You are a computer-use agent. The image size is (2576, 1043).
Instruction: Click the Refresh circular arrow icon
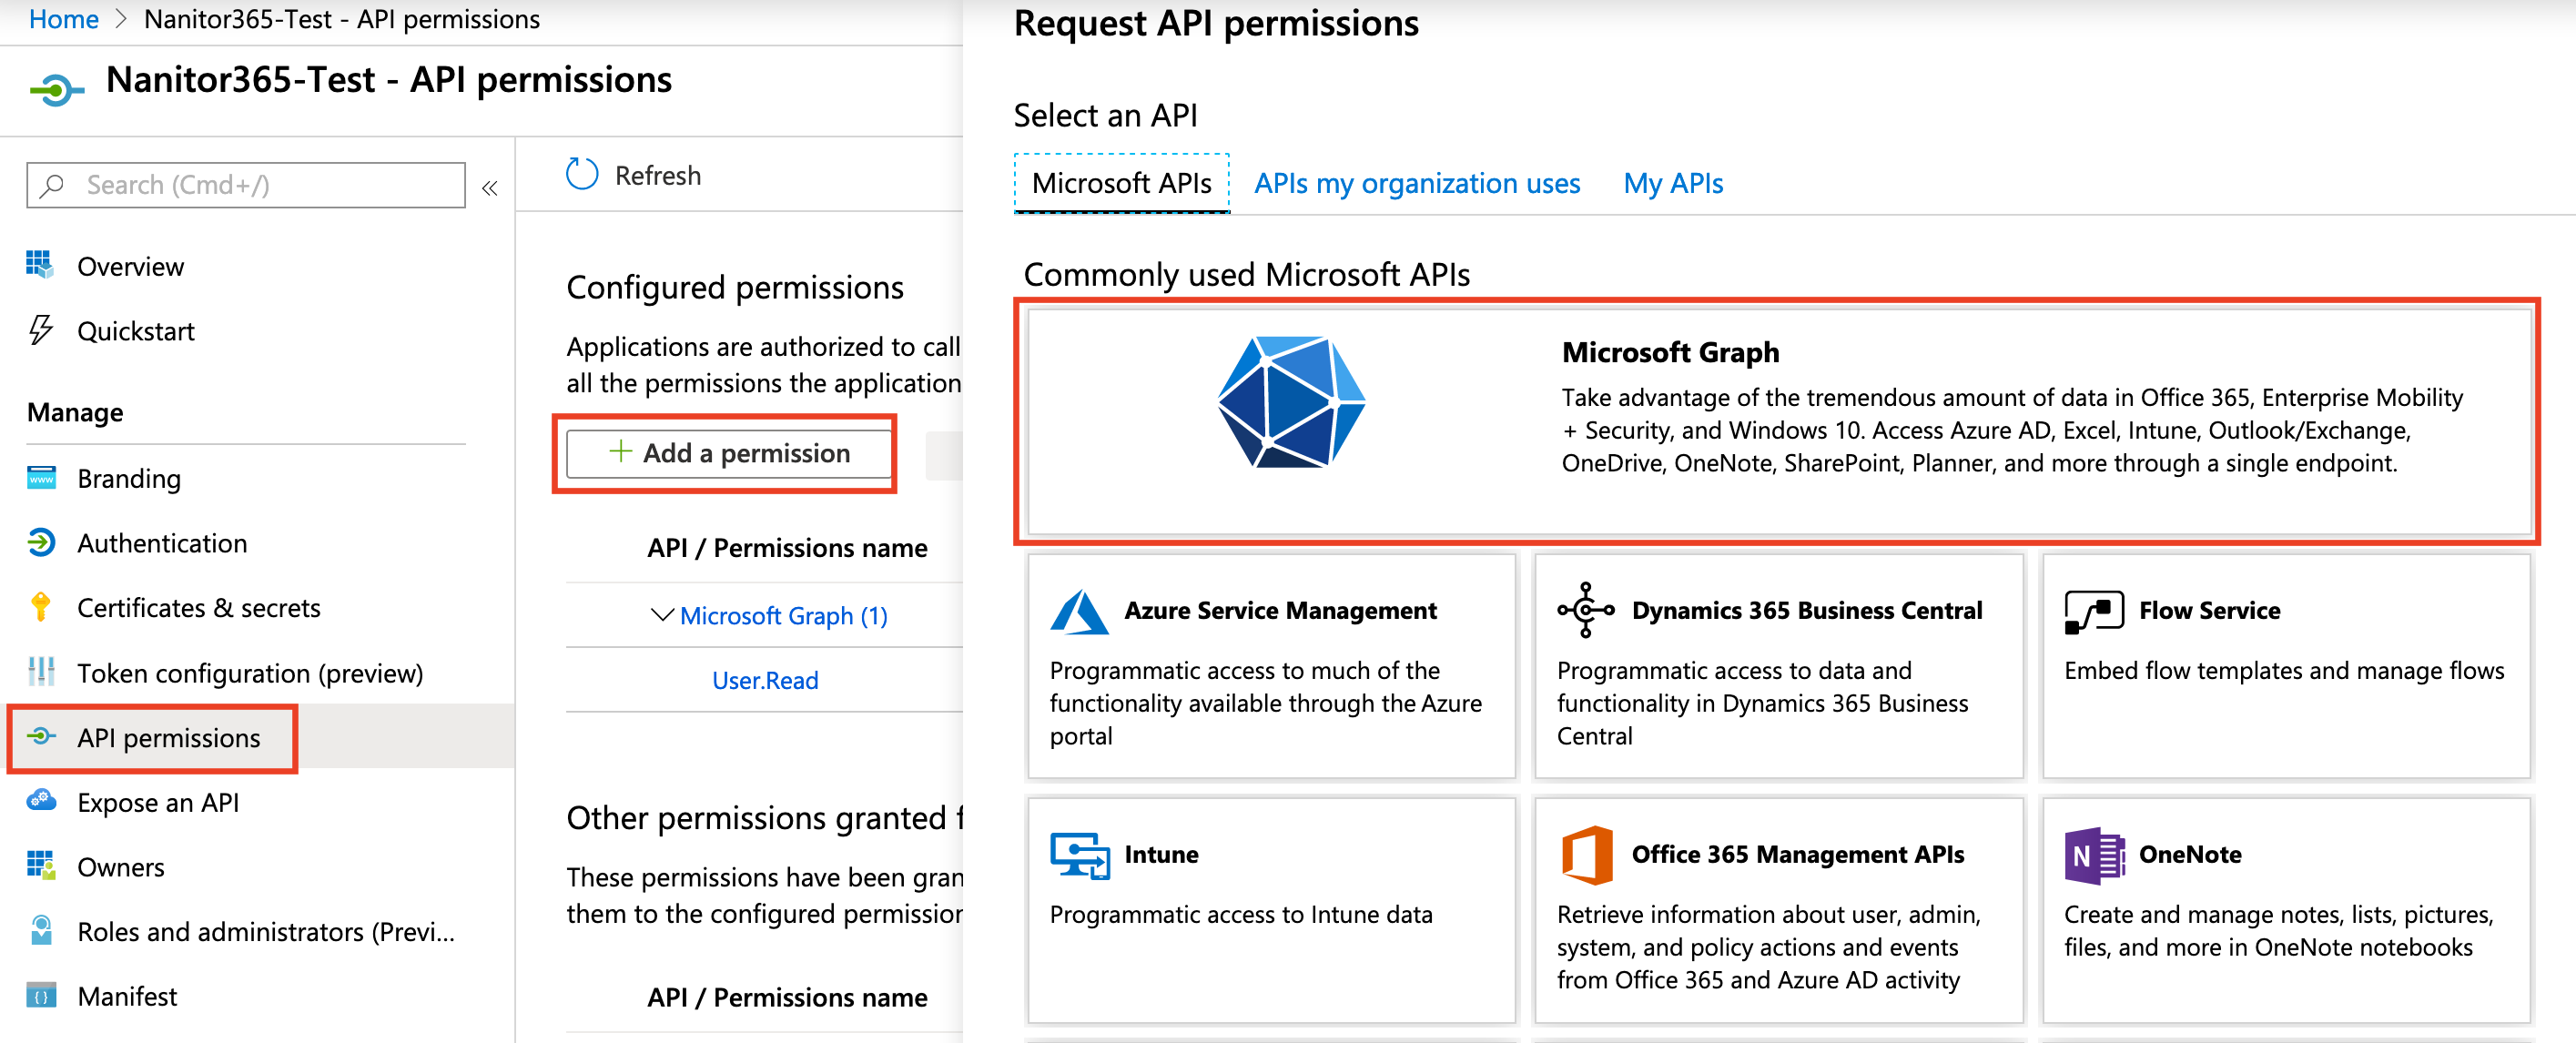(x=582, y=175)
